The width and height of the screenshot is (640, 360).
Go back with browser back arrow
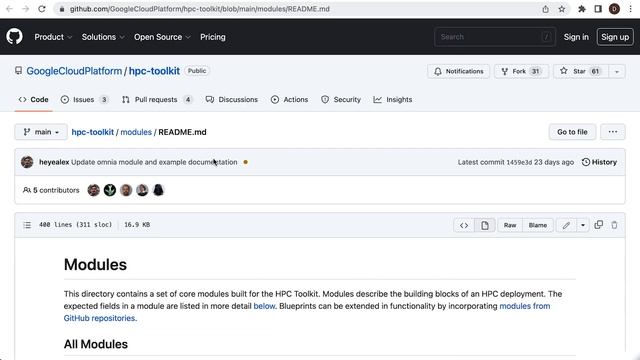9,9
